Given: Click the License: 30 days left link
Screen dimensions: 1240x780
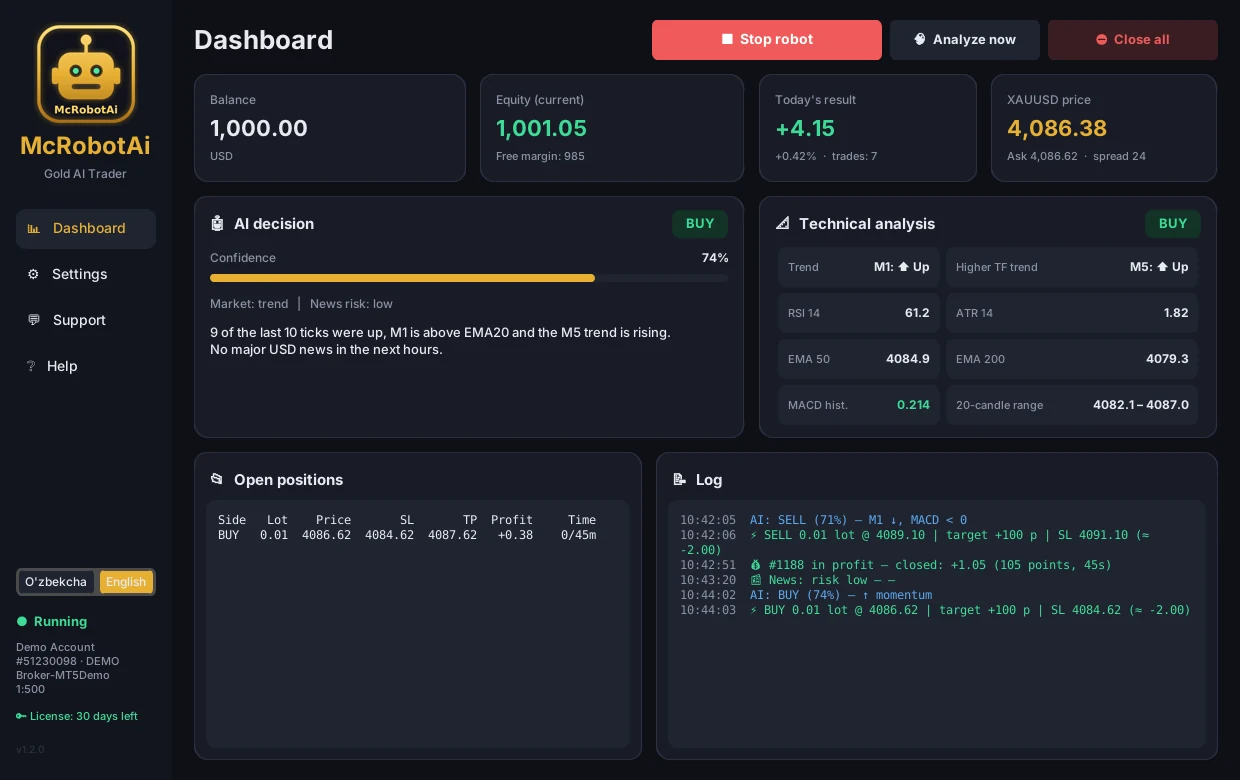Looking at the screenshot, I should point(77,716).
